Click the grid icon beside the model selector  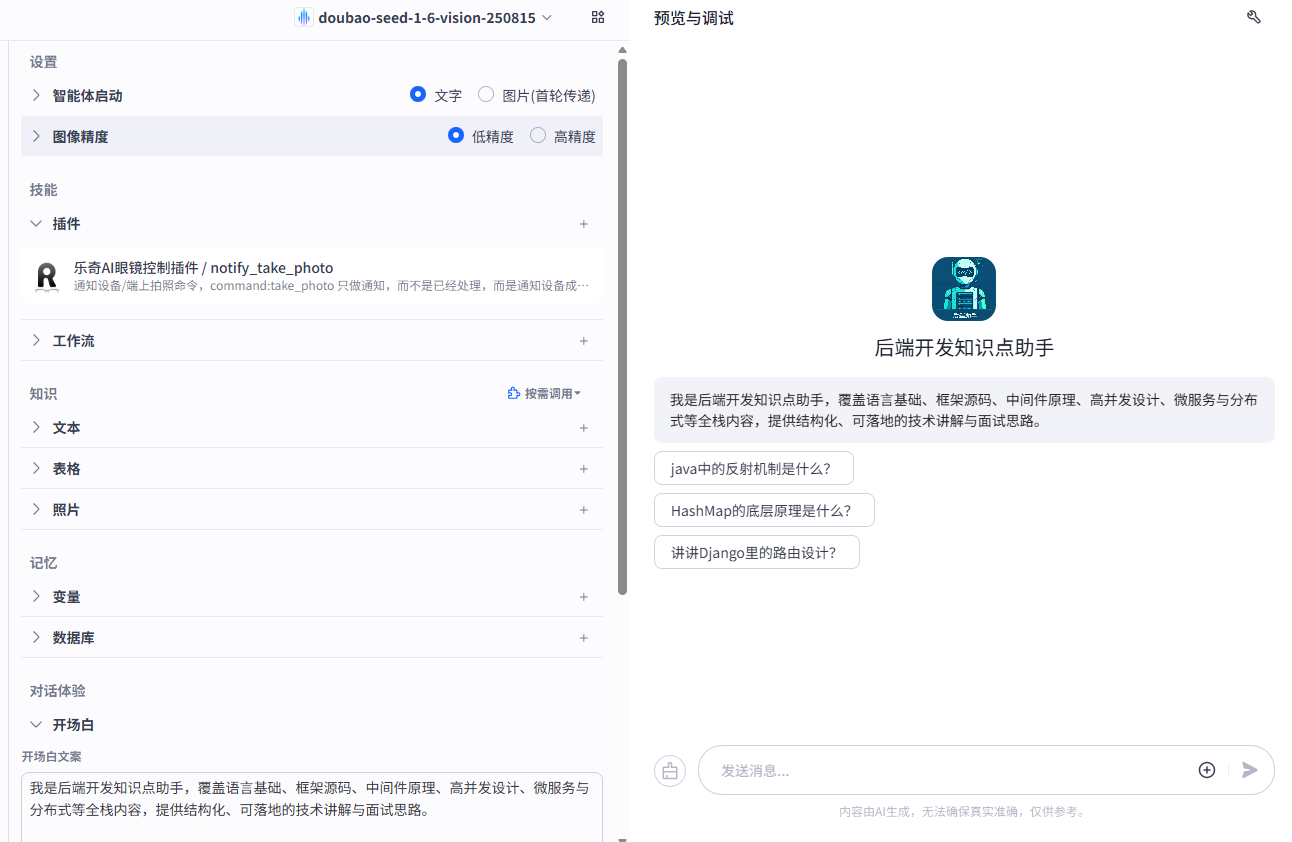click(x=597, y=17)
